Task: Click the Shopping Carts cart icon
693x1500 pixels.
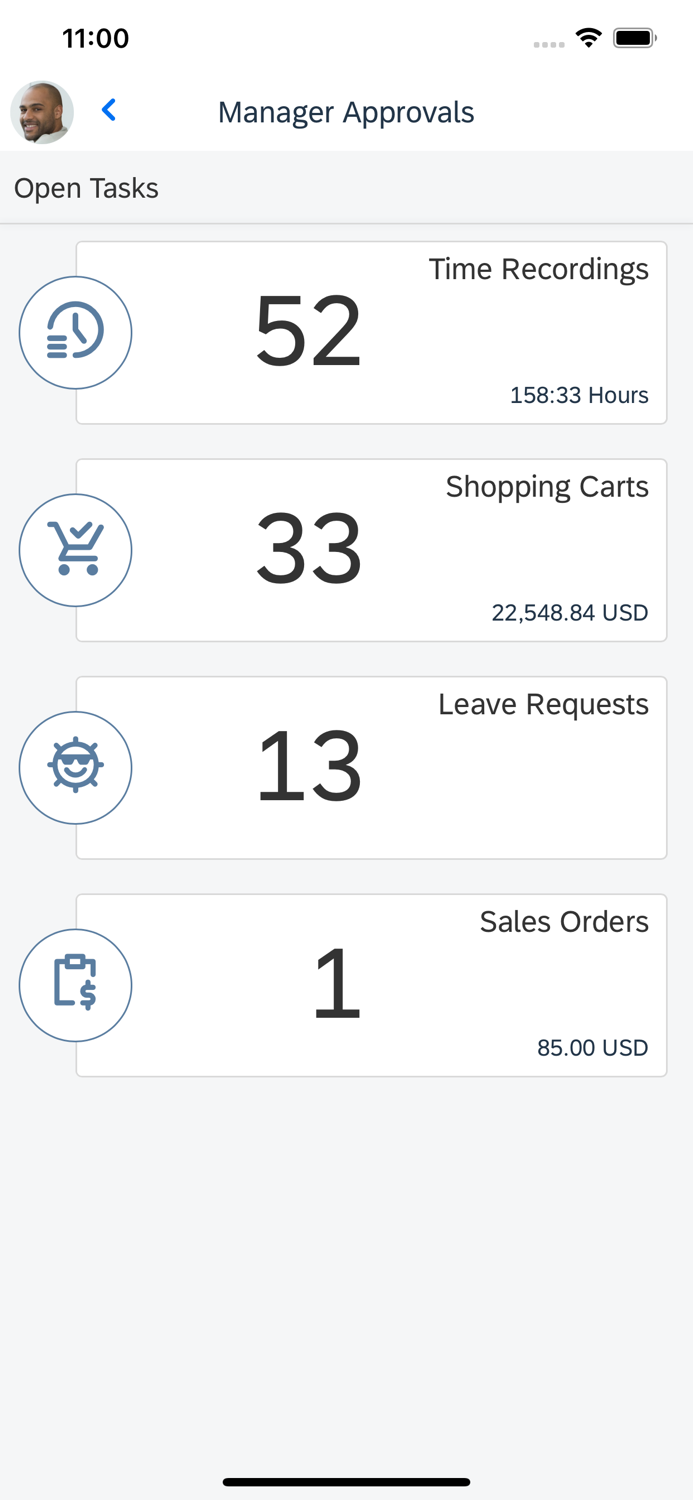Action: (x=75, y=549)
